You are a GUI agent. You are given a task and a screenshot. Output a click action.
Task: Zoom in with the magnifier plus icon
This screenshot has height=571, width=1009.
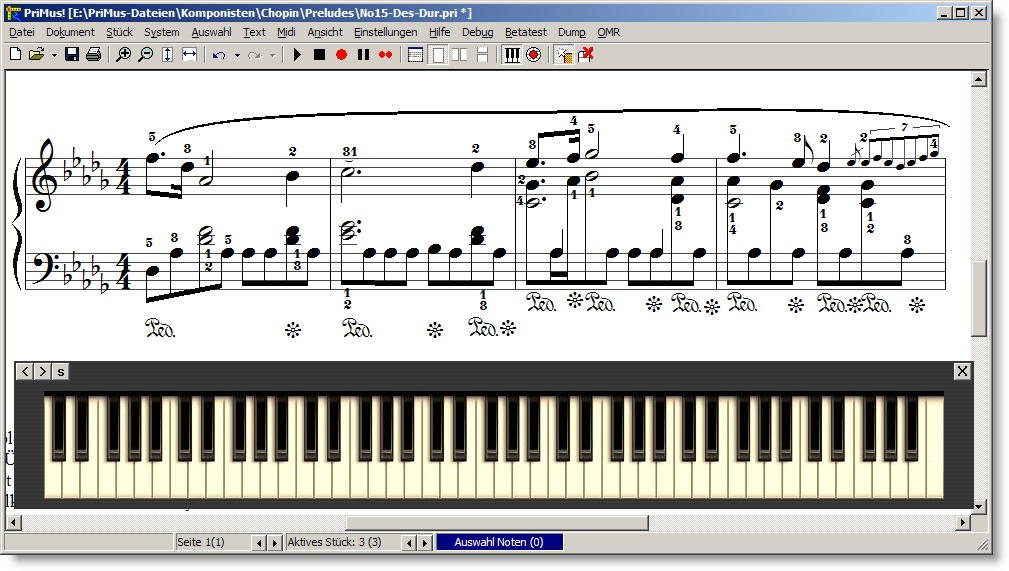click(x=124, y=54)
